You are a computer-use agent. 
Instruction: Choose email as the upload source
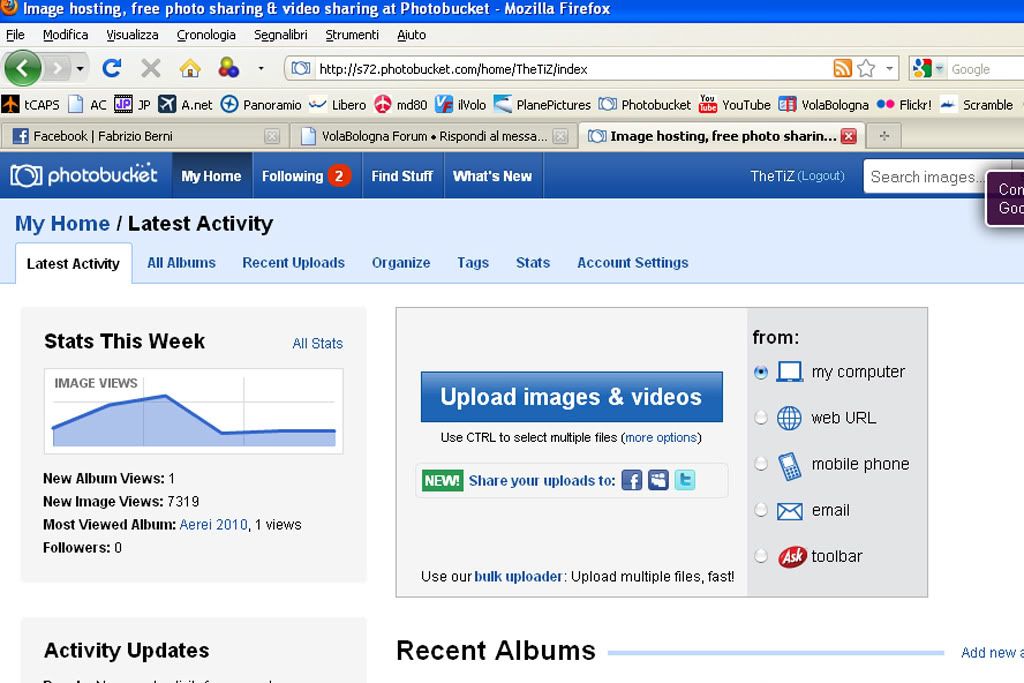(761, 510)
